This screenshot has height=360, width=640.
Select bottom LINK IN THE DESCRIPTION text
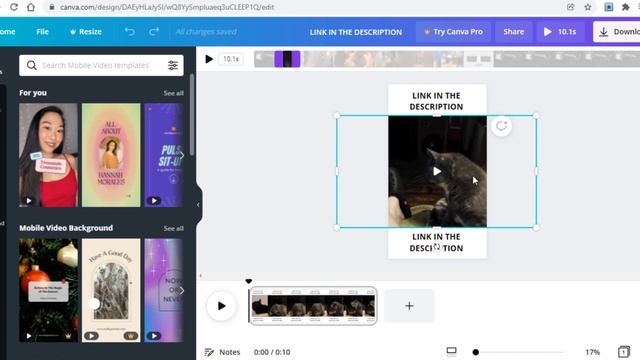coord(436,242)
